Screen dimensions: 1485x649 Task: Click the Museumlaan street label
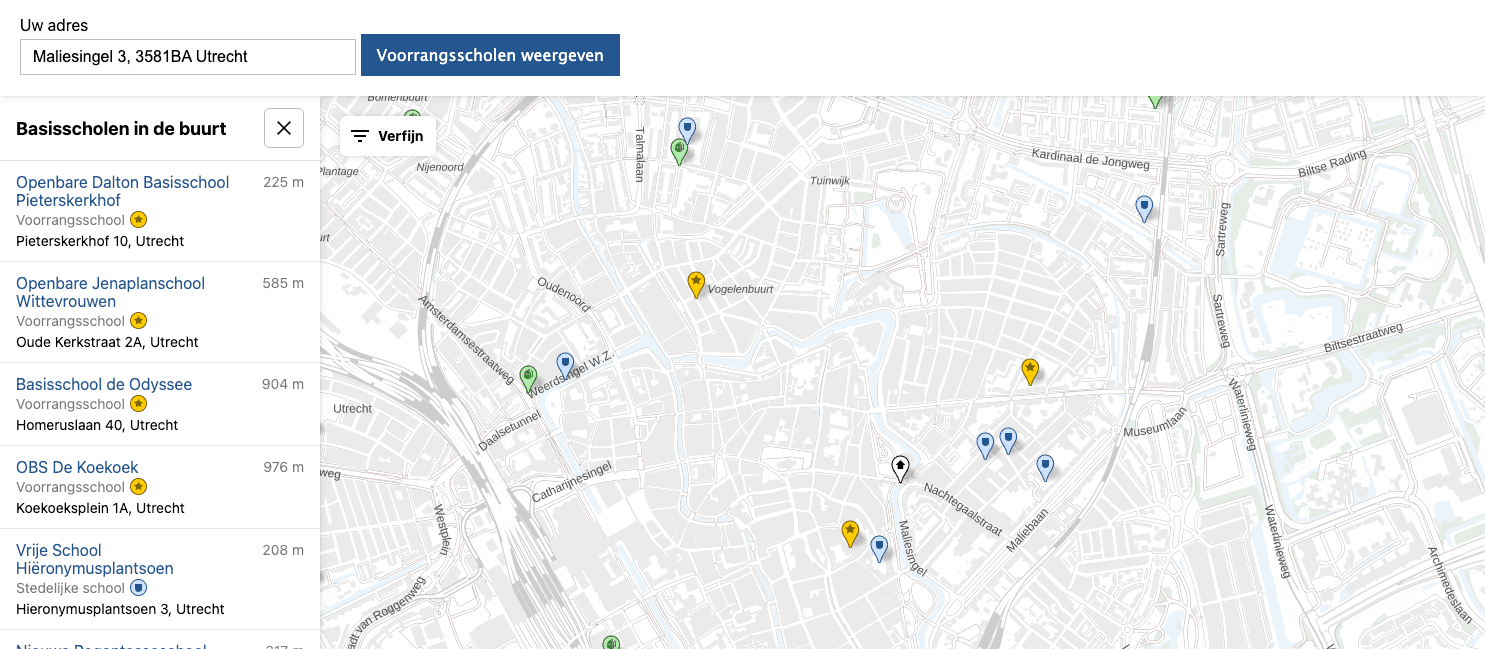pos(1156,424)
